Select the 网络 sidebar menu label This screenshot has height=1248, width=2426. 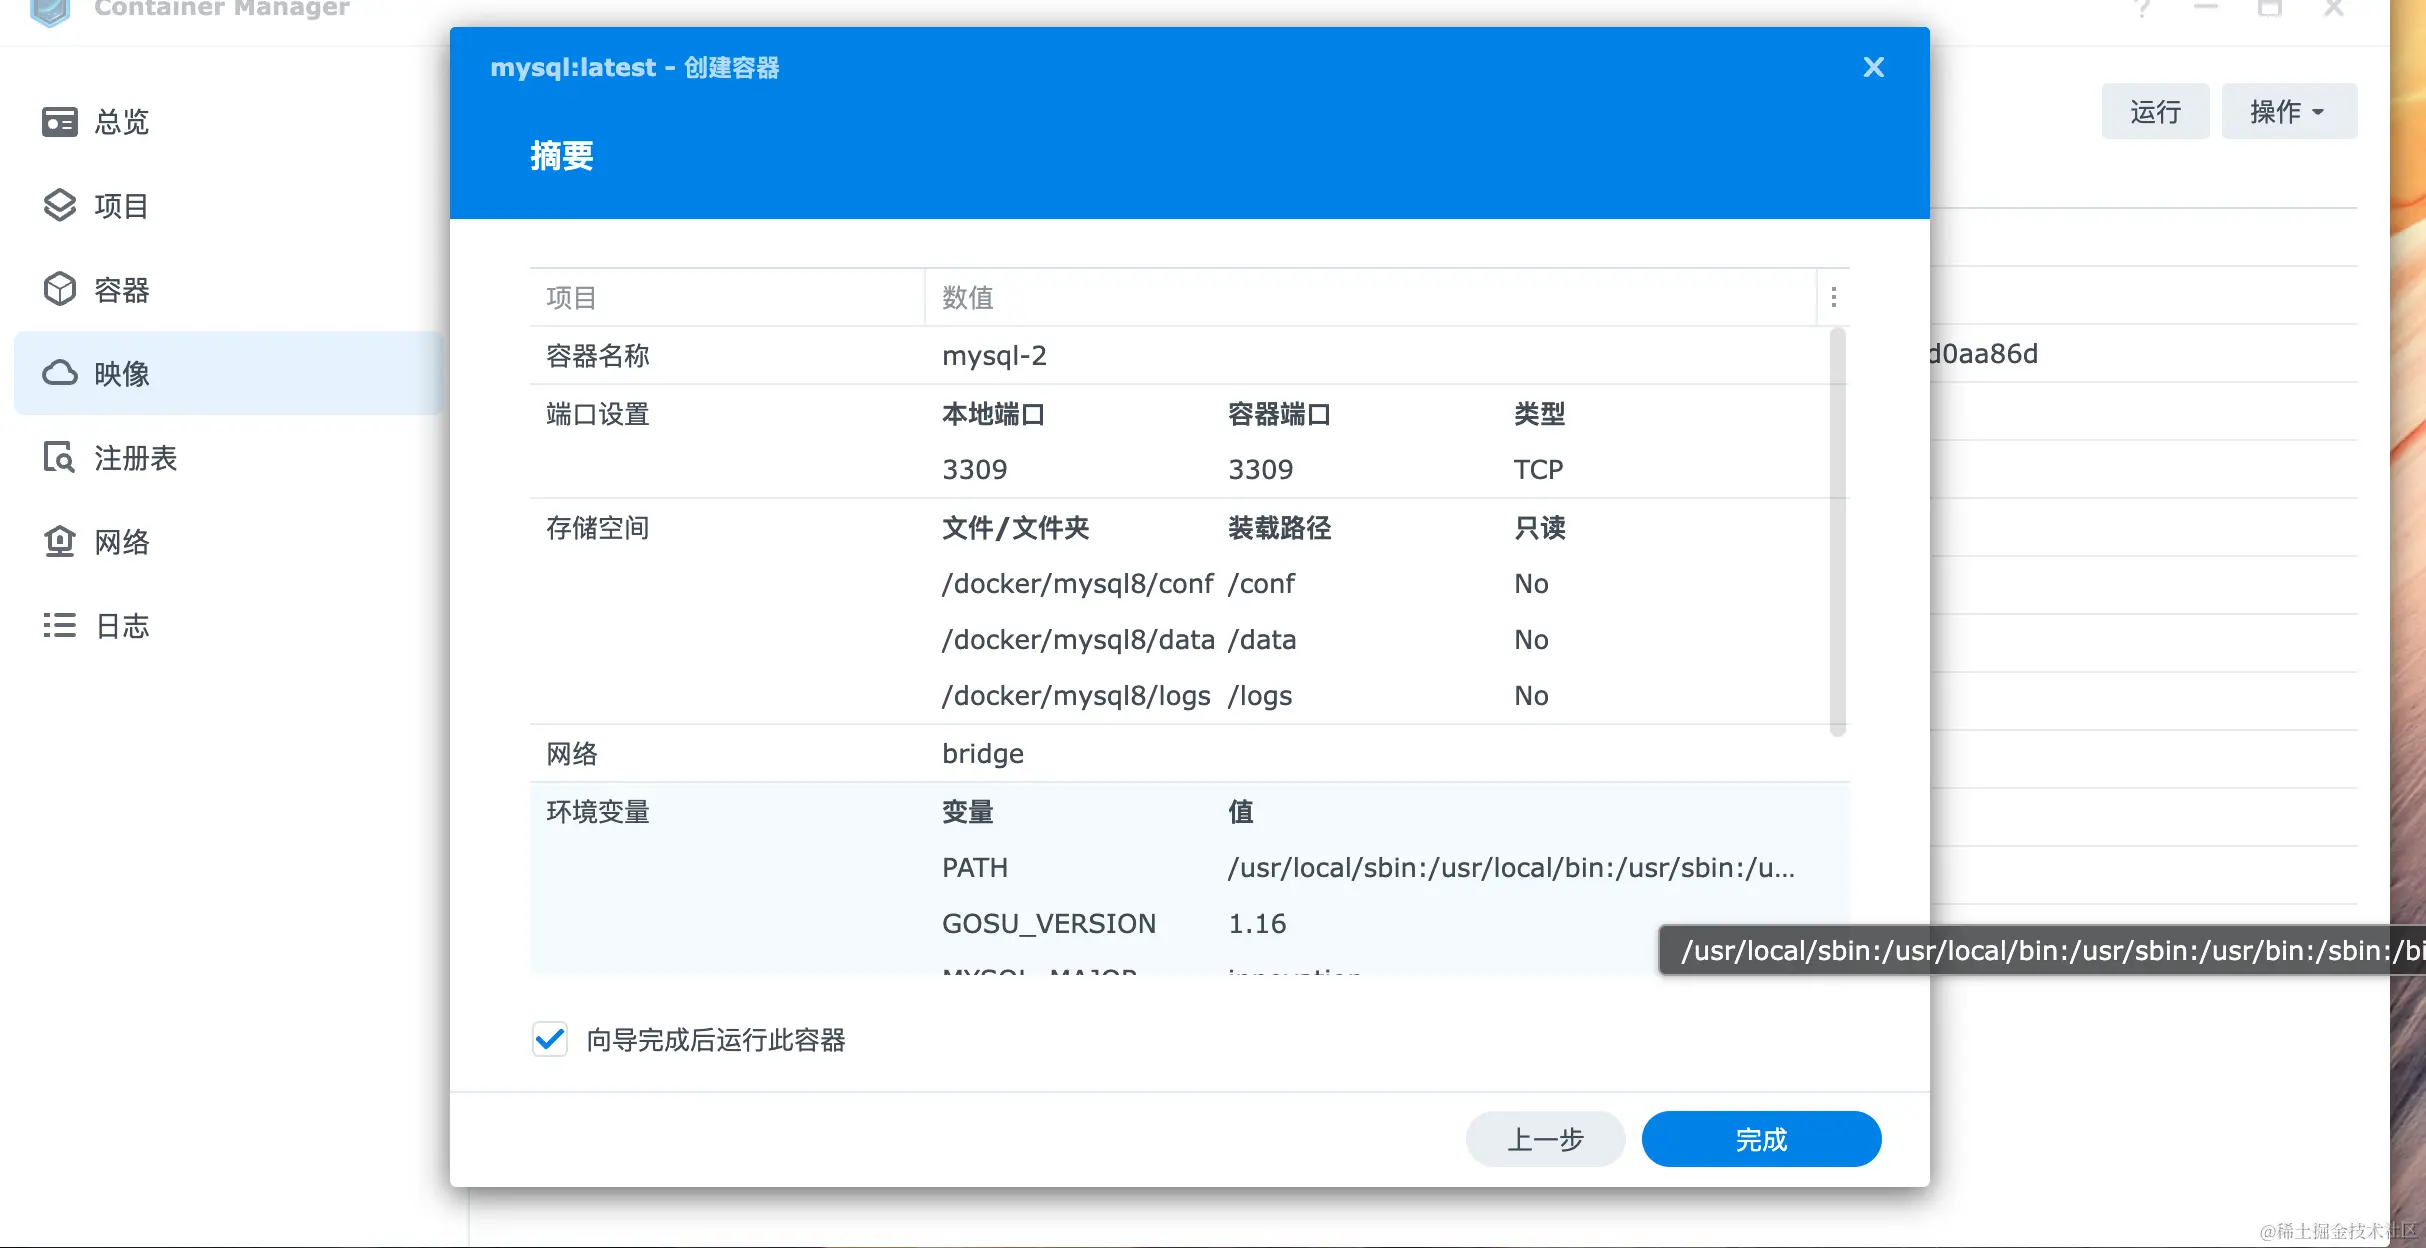pos(122,542)
